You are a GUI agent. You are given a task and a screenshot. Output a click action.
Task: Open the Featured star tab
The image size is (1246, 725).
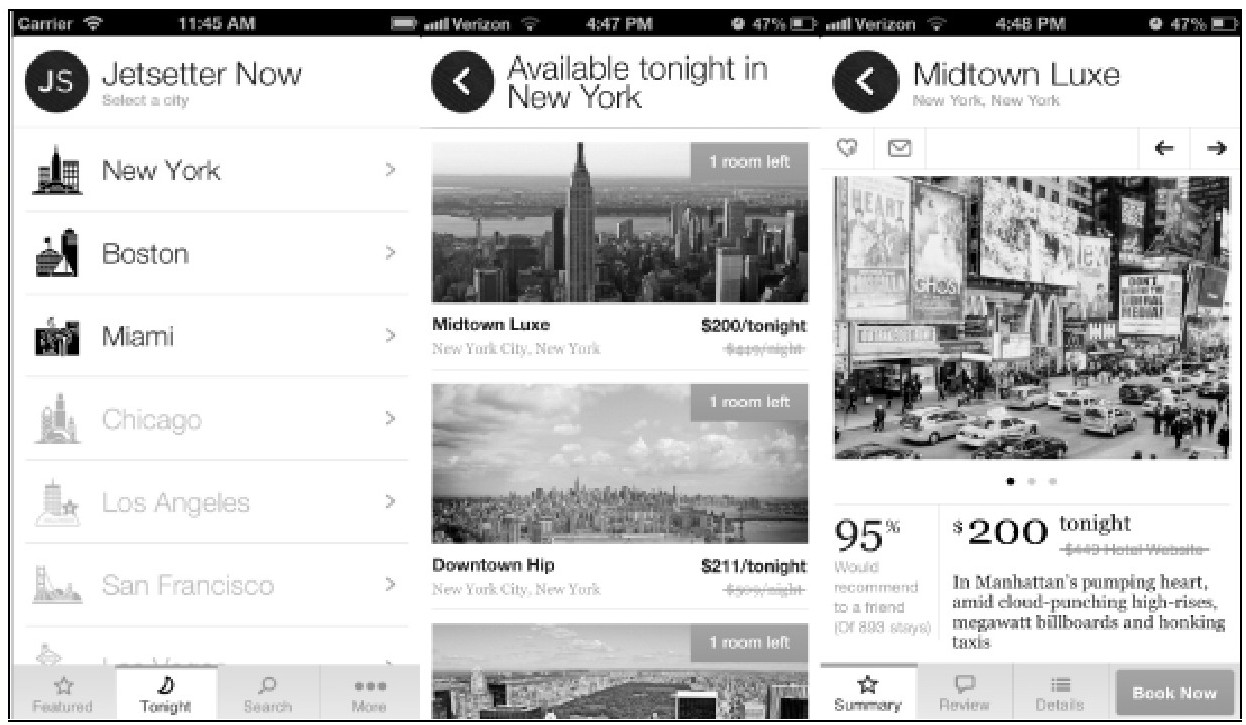(x=62, y=693)
